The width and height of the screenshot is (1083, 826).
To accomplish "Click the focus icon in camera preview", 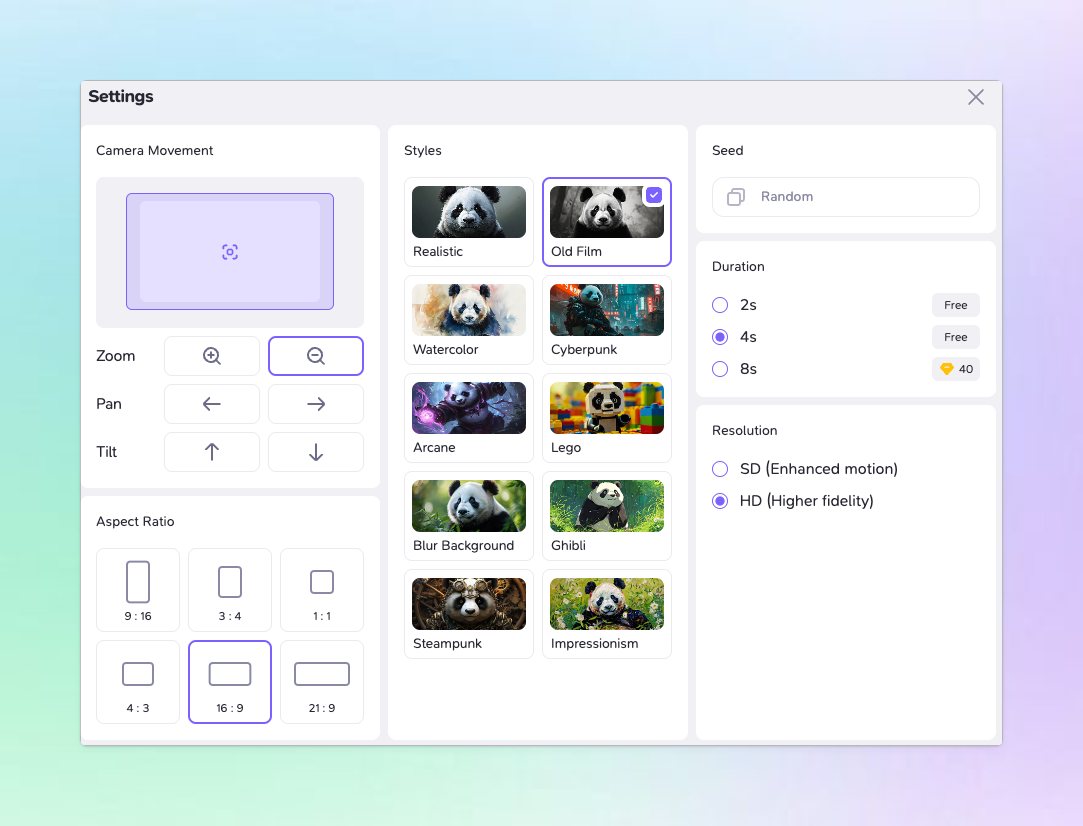I will click(230, 252).
